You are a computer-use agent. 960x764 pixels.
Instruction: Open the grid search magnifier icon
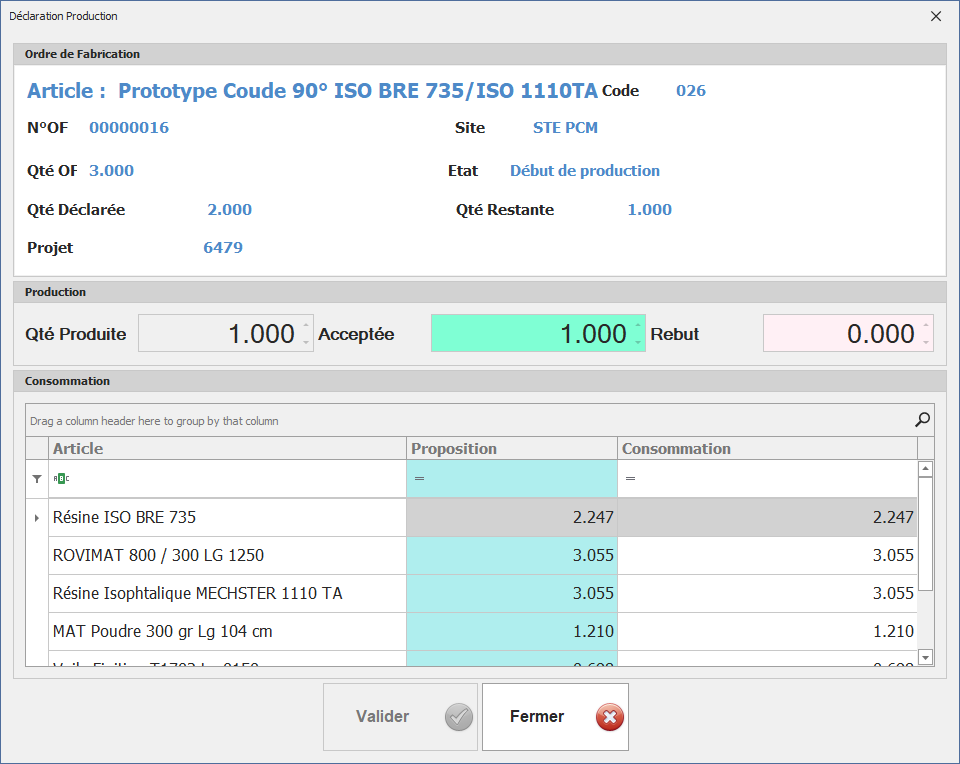click(922, 420)
